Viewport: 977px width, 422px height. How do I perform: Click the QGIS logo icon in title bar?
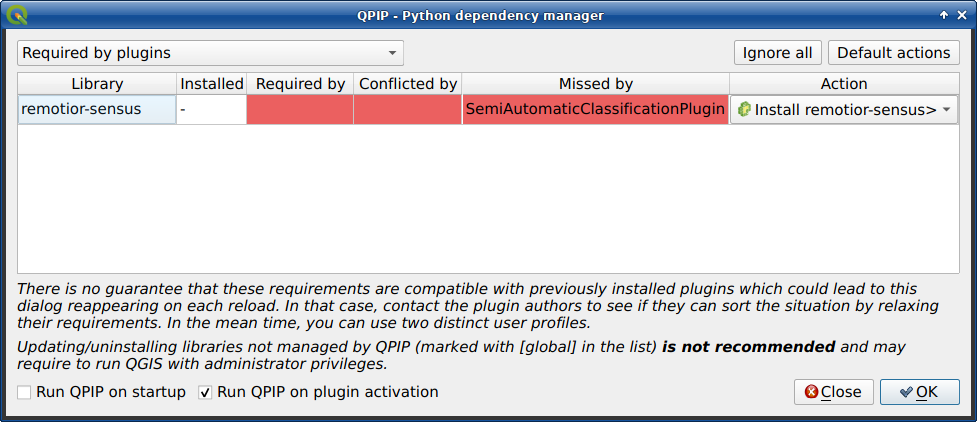(x=18, y=15)
